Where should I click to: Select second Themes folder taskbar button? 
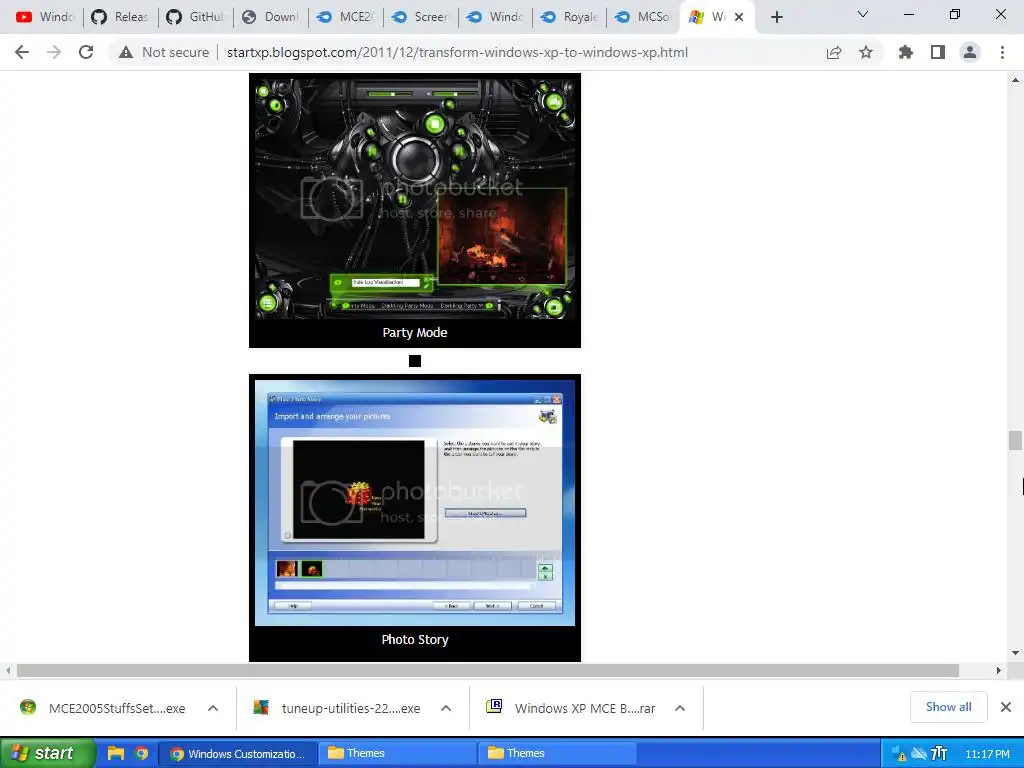coord(557,754)
